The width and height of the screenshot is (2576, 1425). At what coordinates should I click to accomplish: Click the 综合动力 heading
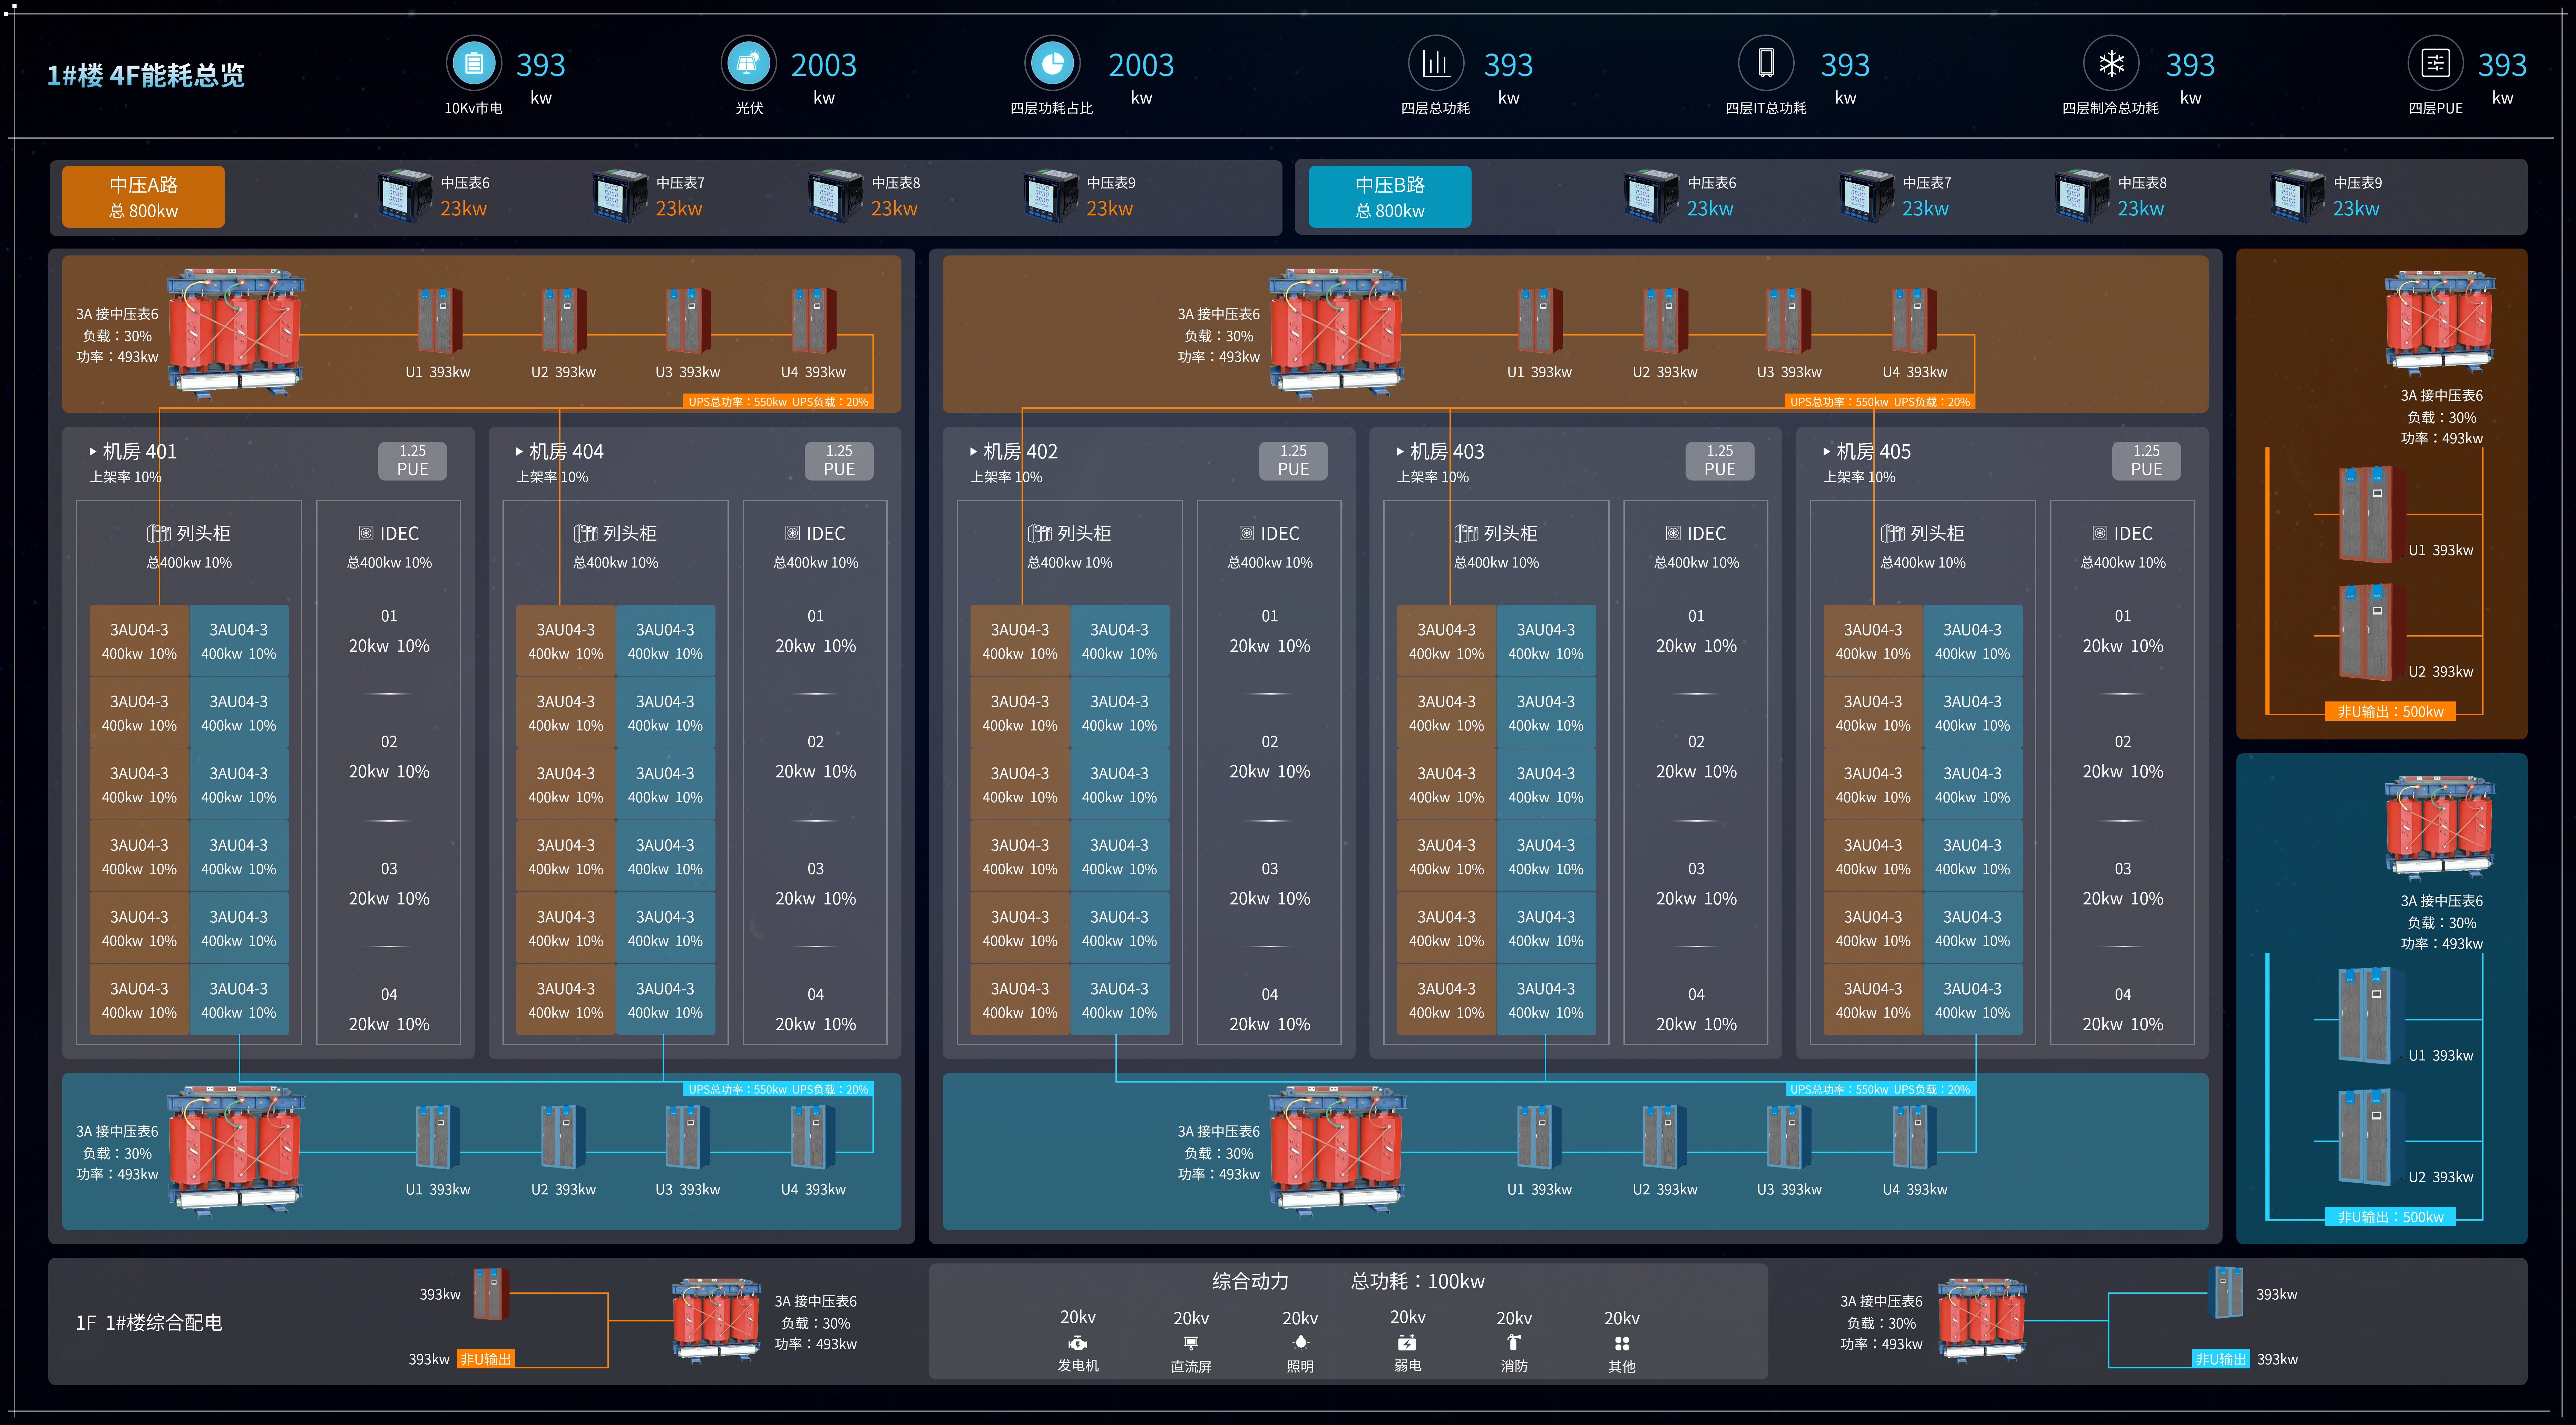(x=1250, y=1281)
